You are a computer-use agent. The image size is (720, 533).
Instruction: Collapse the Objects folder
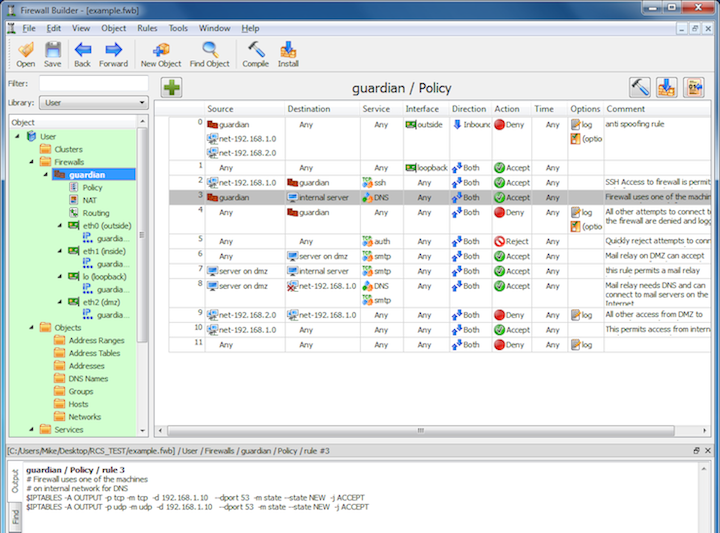point(32,327)
